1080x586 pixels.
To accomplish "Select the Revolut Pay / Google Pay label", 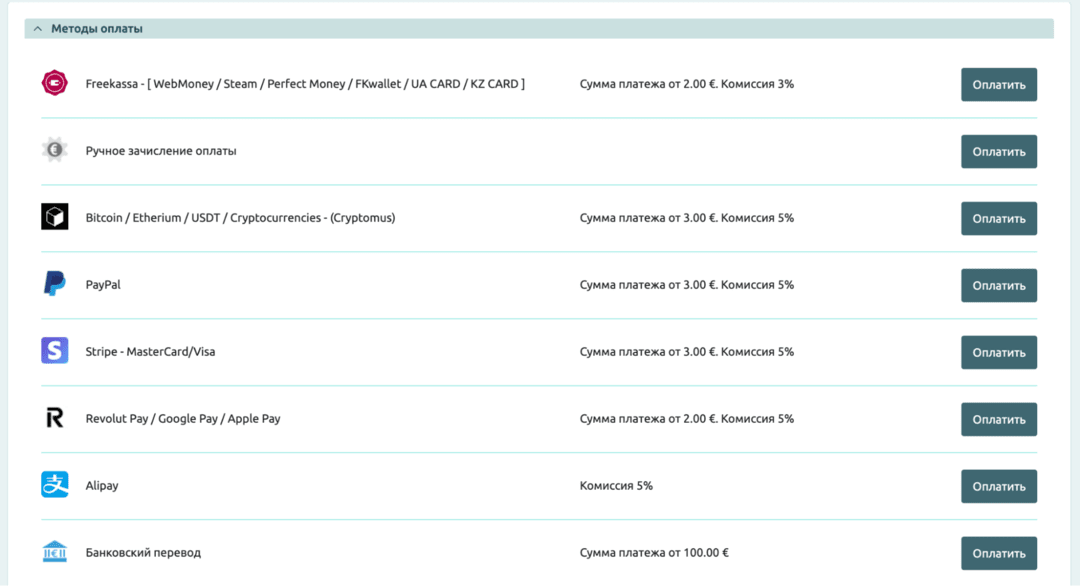I will [183, 419].
